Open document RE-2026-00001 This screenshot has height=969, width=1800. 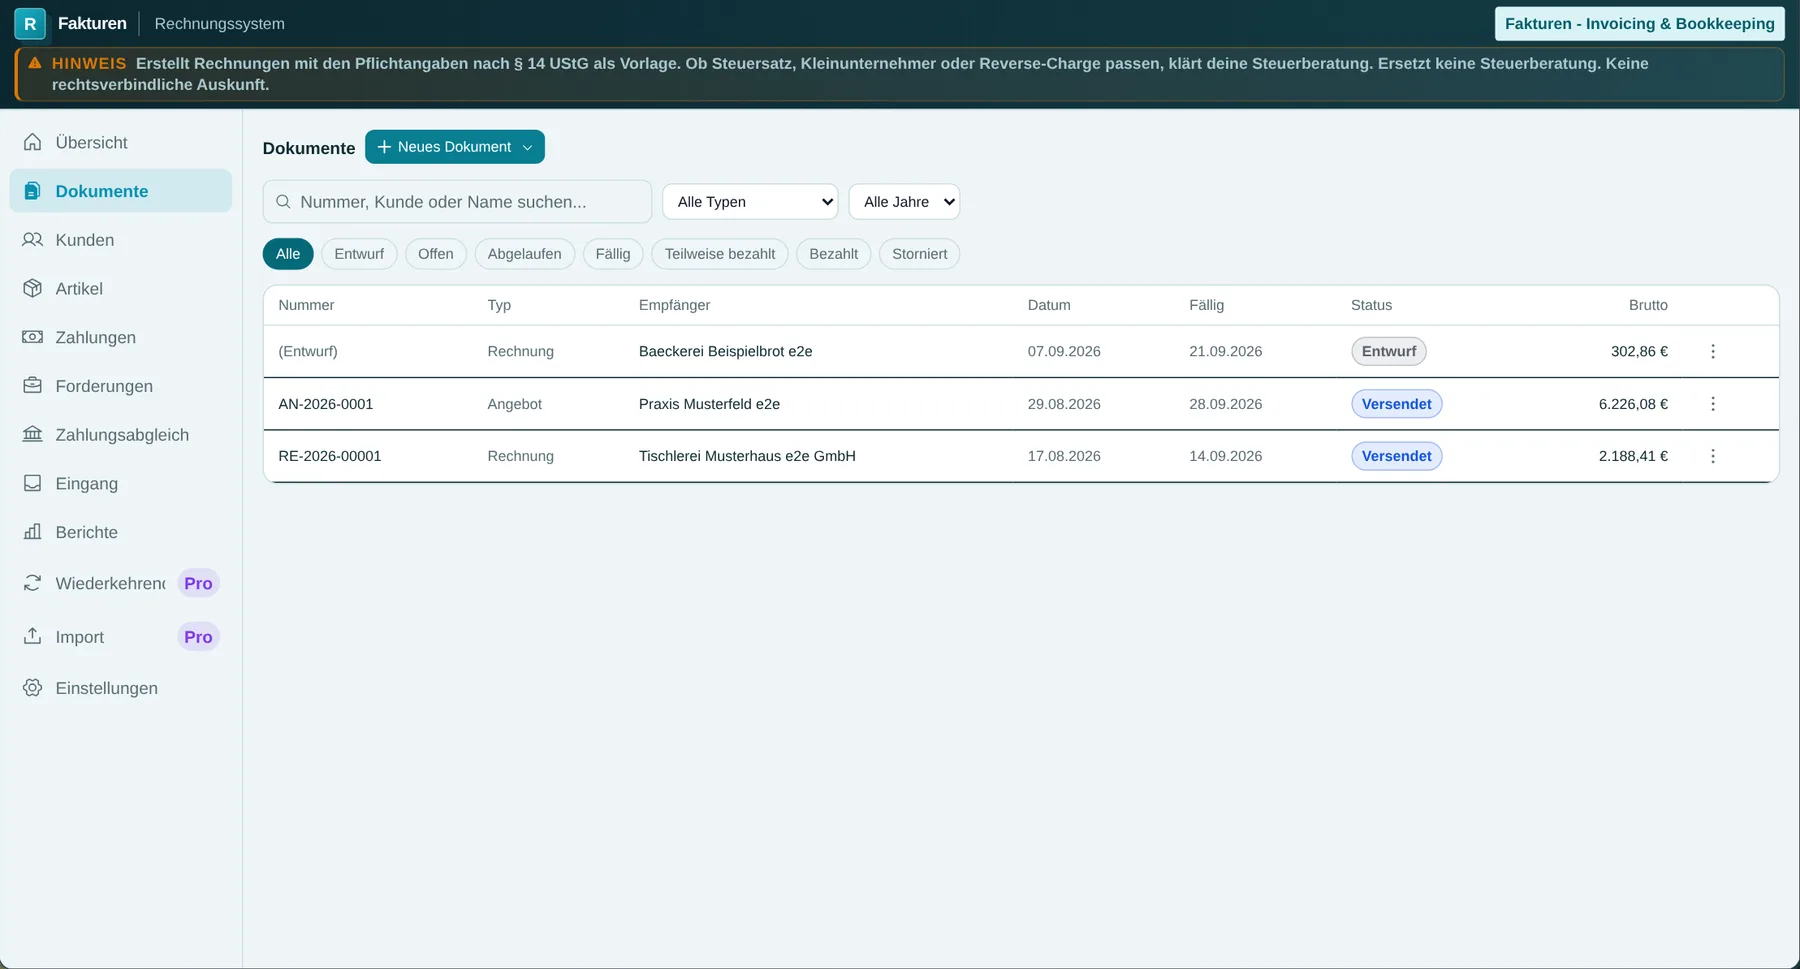coord(330,456)
